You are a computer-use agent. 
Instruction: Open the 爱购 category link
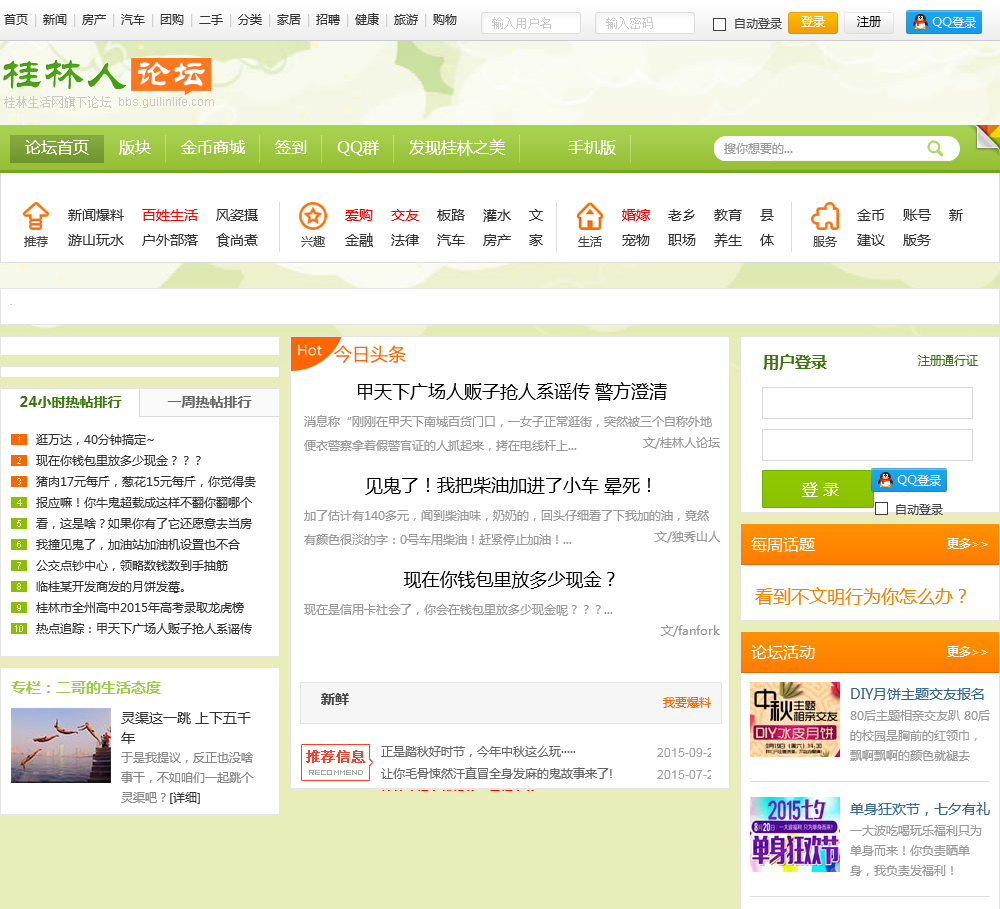pyautogui.click(x=358, y=215)
